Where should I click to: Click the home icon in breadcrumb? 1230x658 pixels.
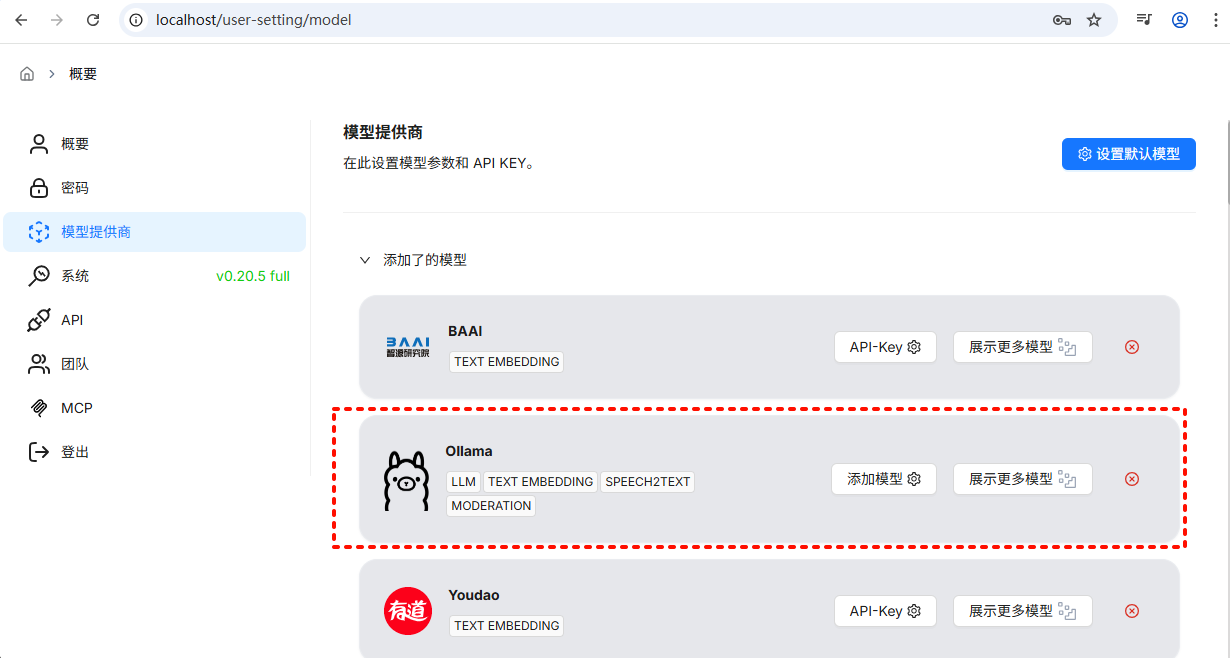(x=27, y=74)
